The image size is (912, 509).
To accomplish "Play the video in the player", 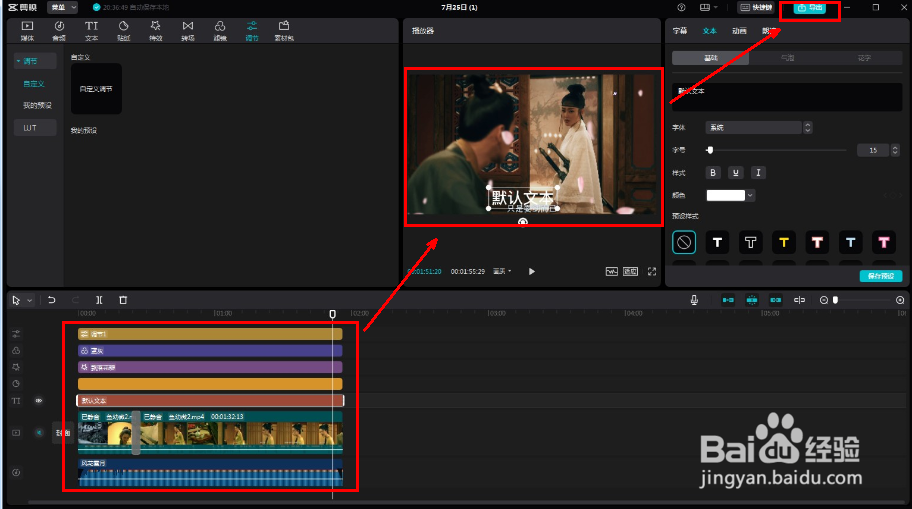I will point(532,272).
